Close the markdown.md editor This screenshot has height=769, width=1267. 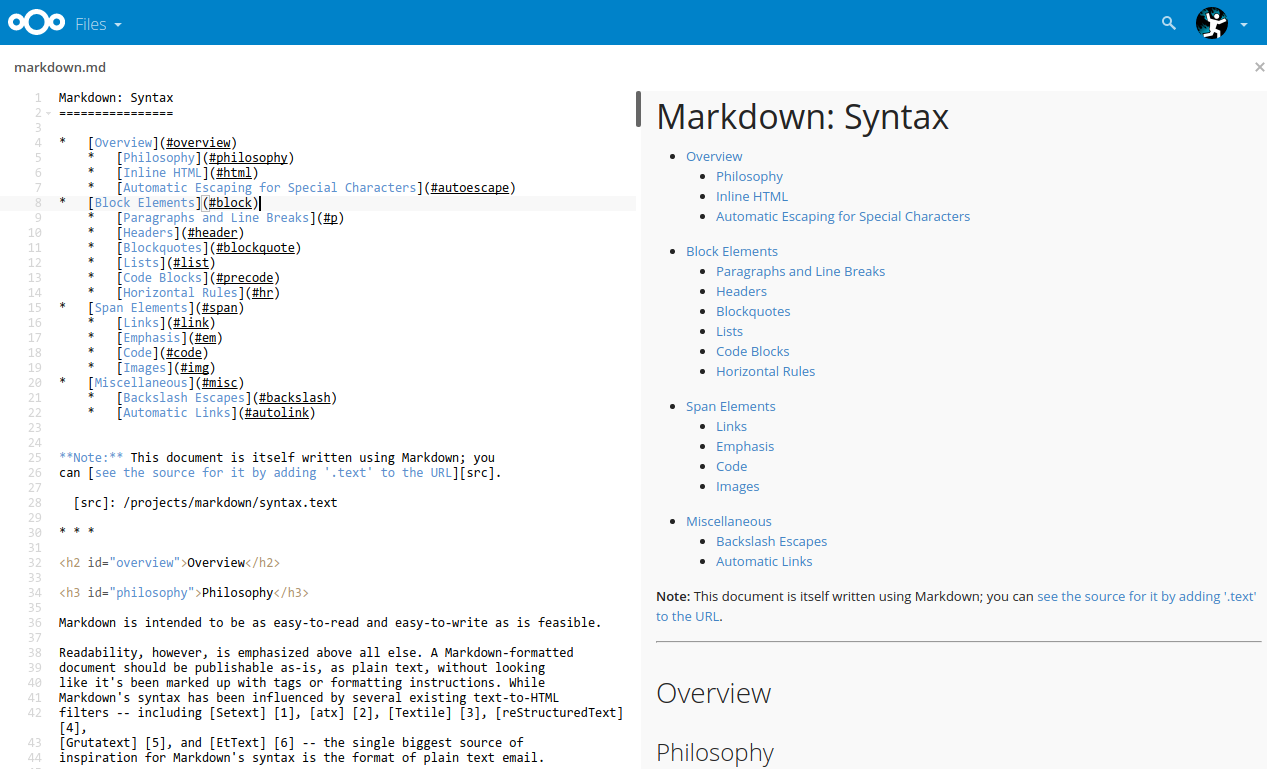click(1259, 67)
